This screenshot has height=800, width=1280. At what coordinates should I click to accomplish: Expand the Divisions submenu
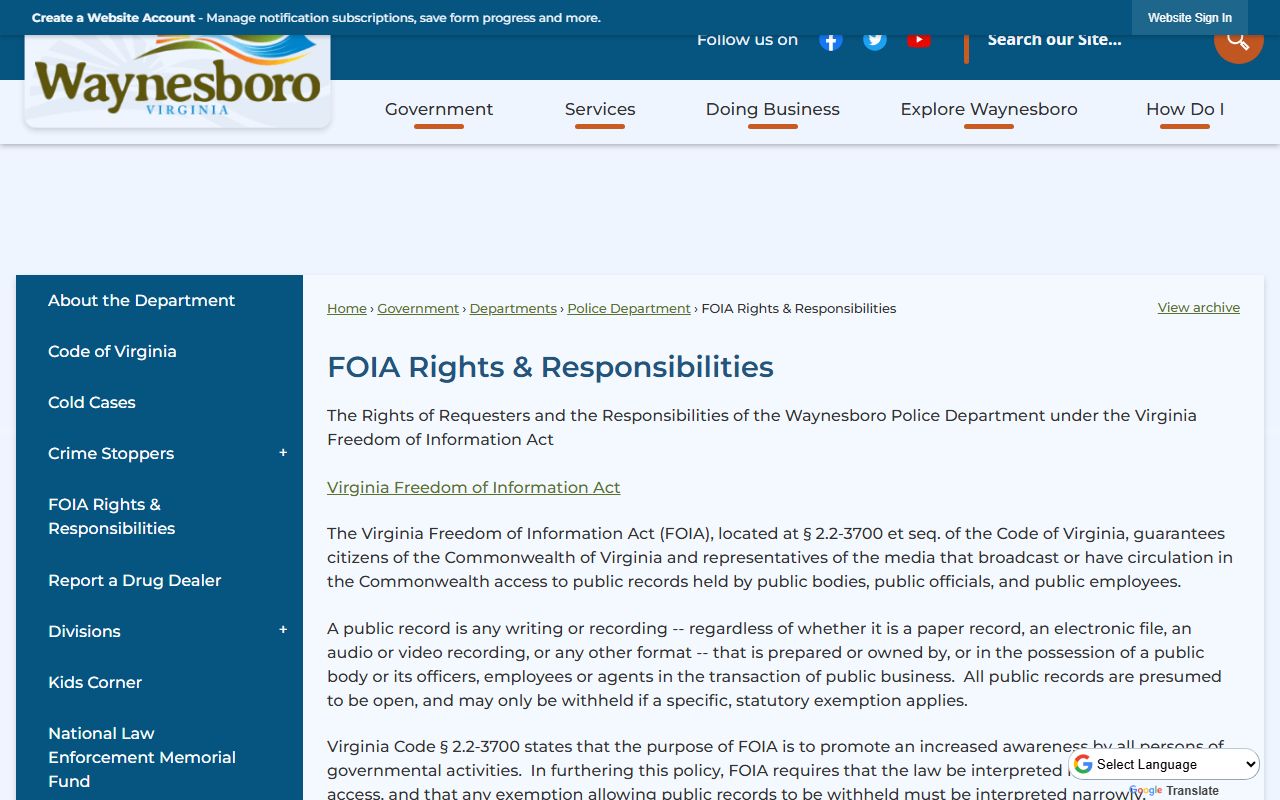tap(283, 630)
